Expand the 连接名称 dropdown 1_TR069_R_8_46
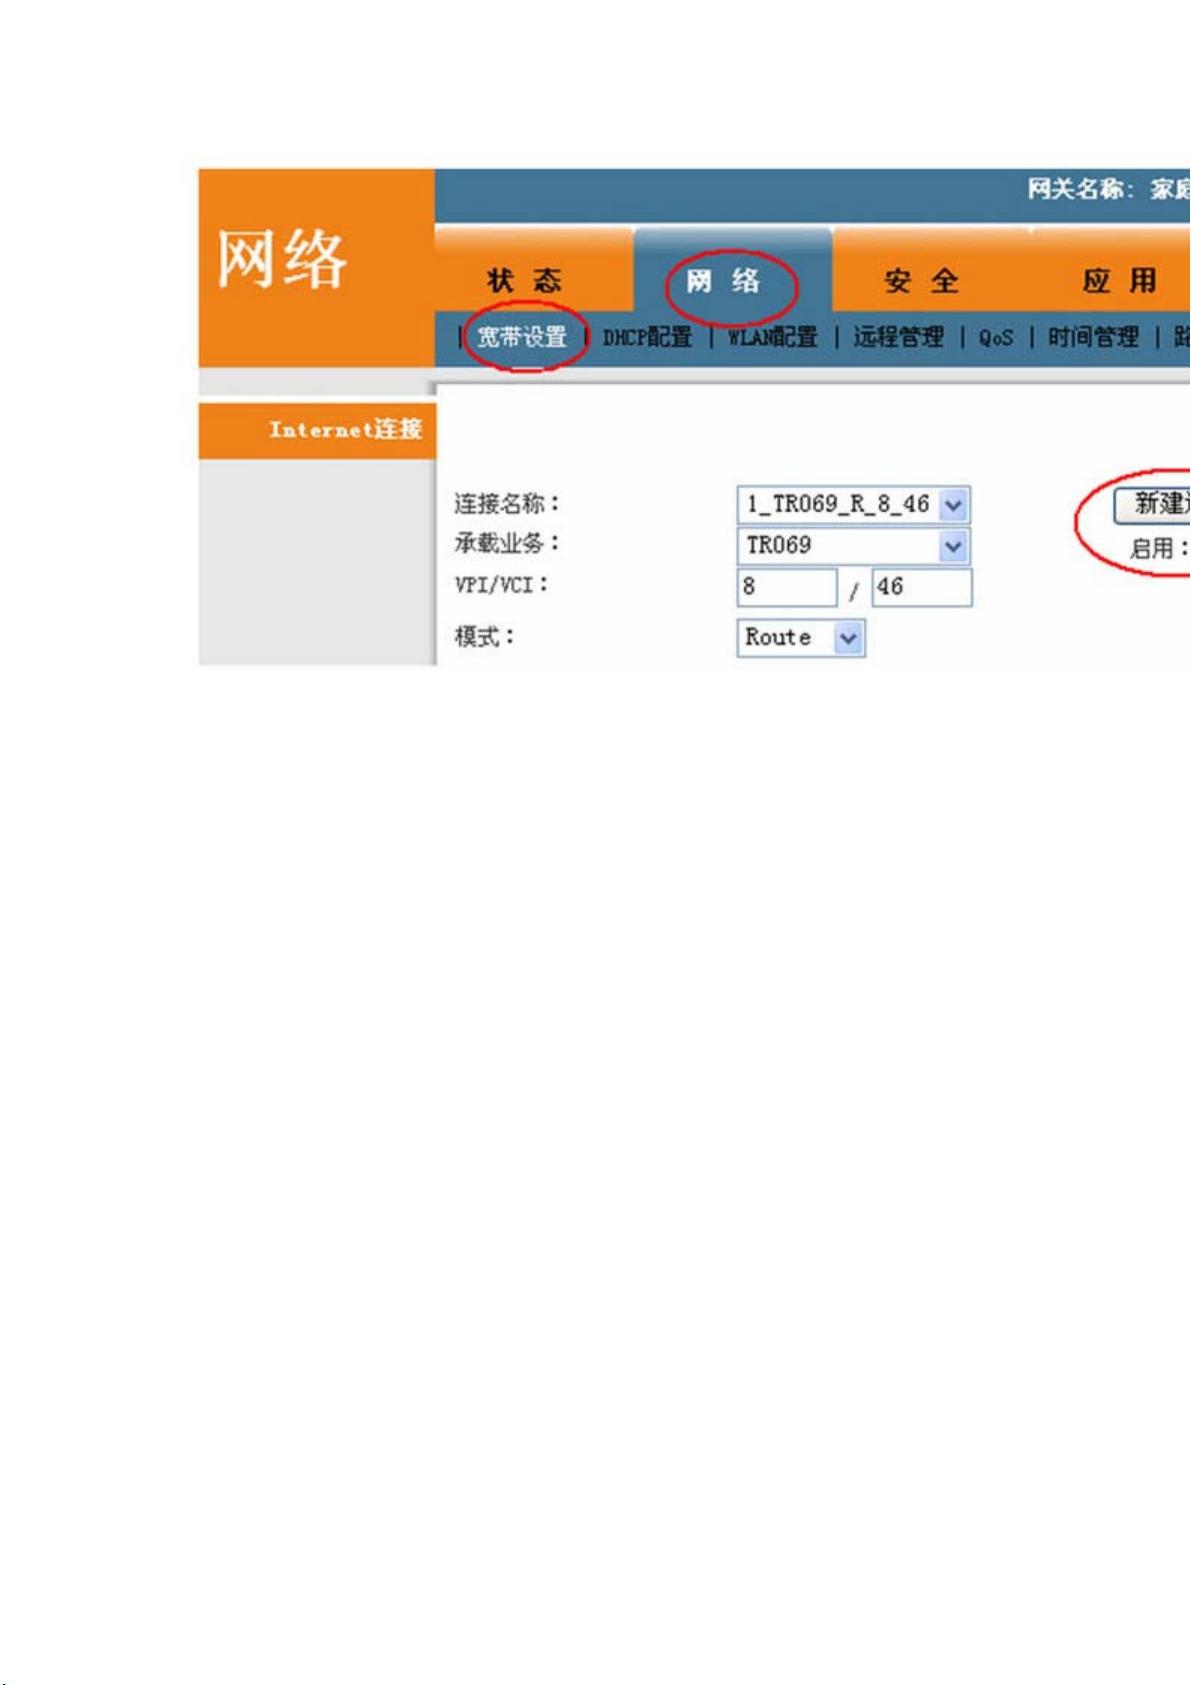Image resolution: width=1191 pixels, height=1685 pixels. pyautogui.click(x=853, y=504)
